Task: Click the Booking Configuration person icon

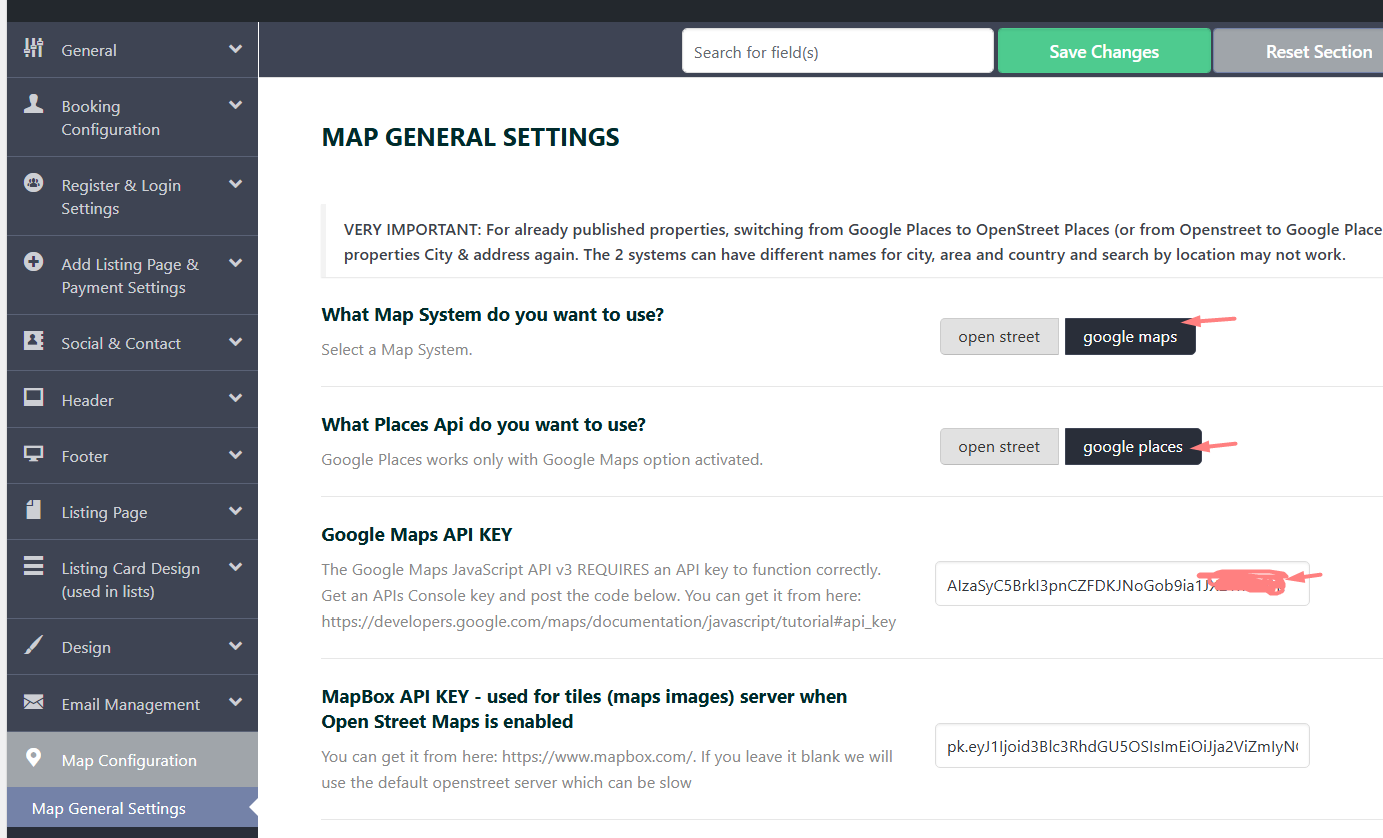Action: pyautogui.click(x=34, y=104)
